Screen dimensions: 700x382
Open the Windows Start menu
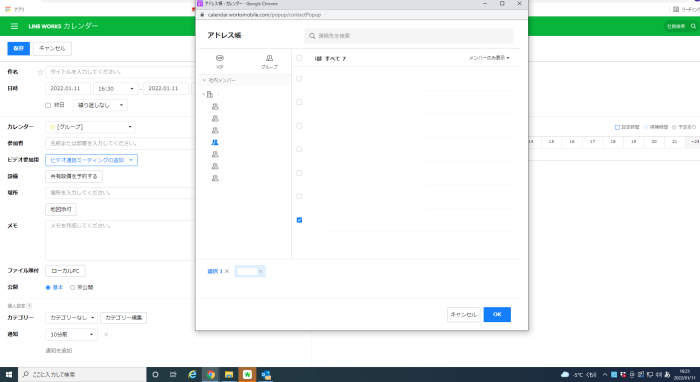(x=8, y=374)
